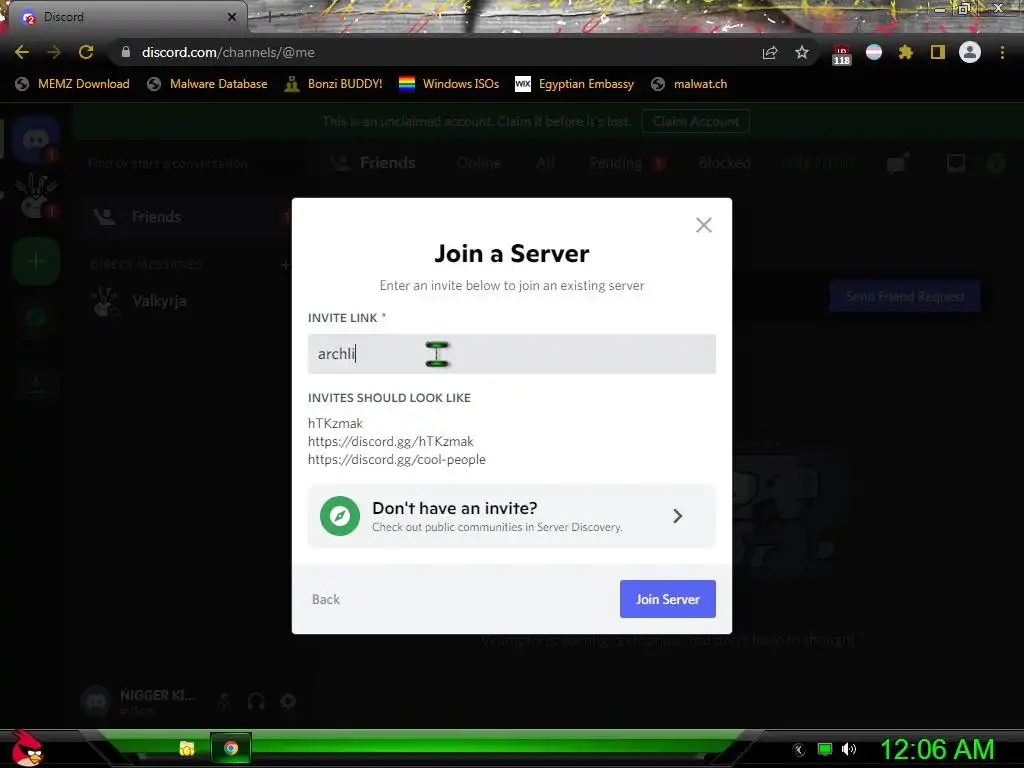Viewport: 1024px width, 768px height.
Task: Open the rabbit avatar server icon
Action: (x=35, y=196)
